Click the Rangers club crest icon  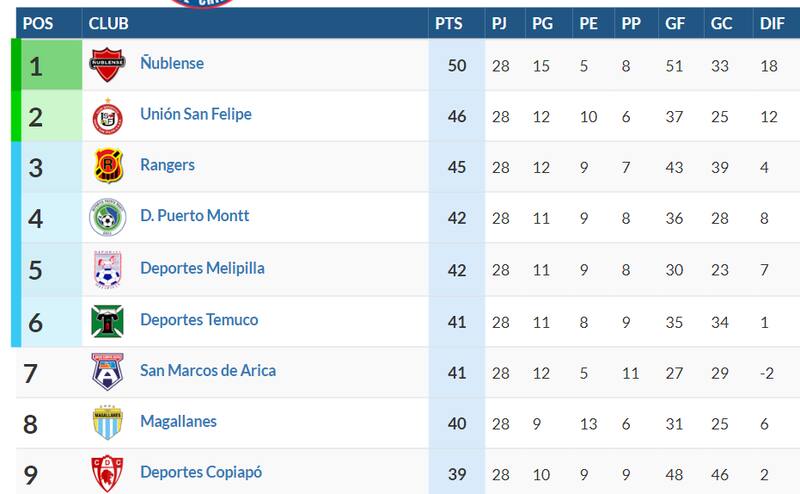pyautogui.click(x=107, y=166)
